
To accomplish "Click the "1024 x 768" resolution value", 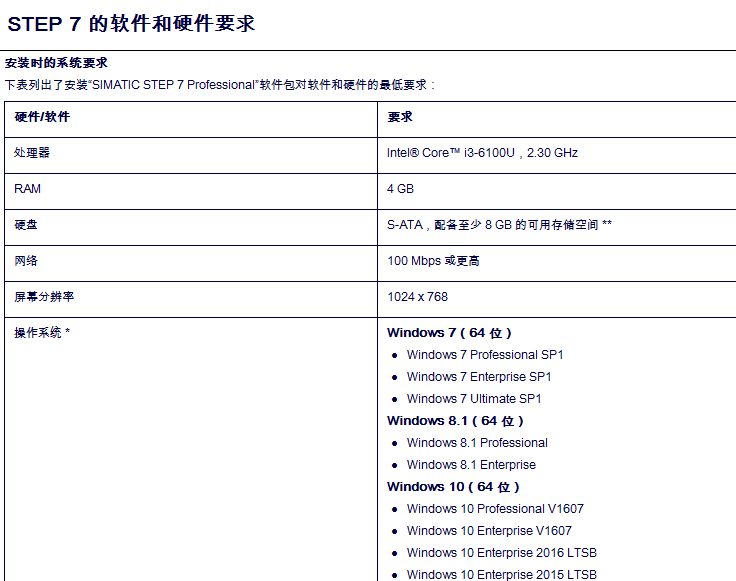I will click(x=417, y=297).
